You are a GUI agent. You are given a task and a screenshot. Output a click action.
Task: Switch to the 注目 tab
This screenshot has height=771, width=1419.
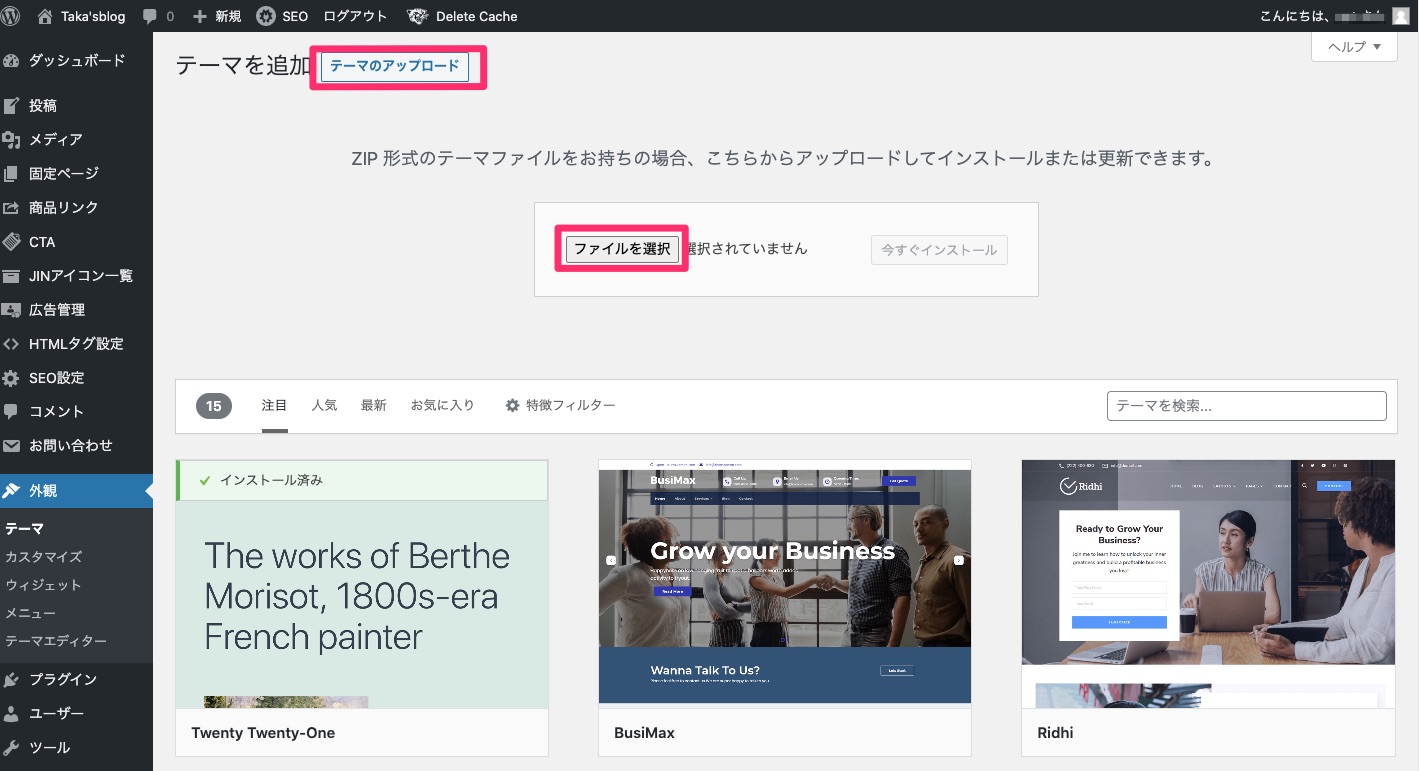click(275, 405)
